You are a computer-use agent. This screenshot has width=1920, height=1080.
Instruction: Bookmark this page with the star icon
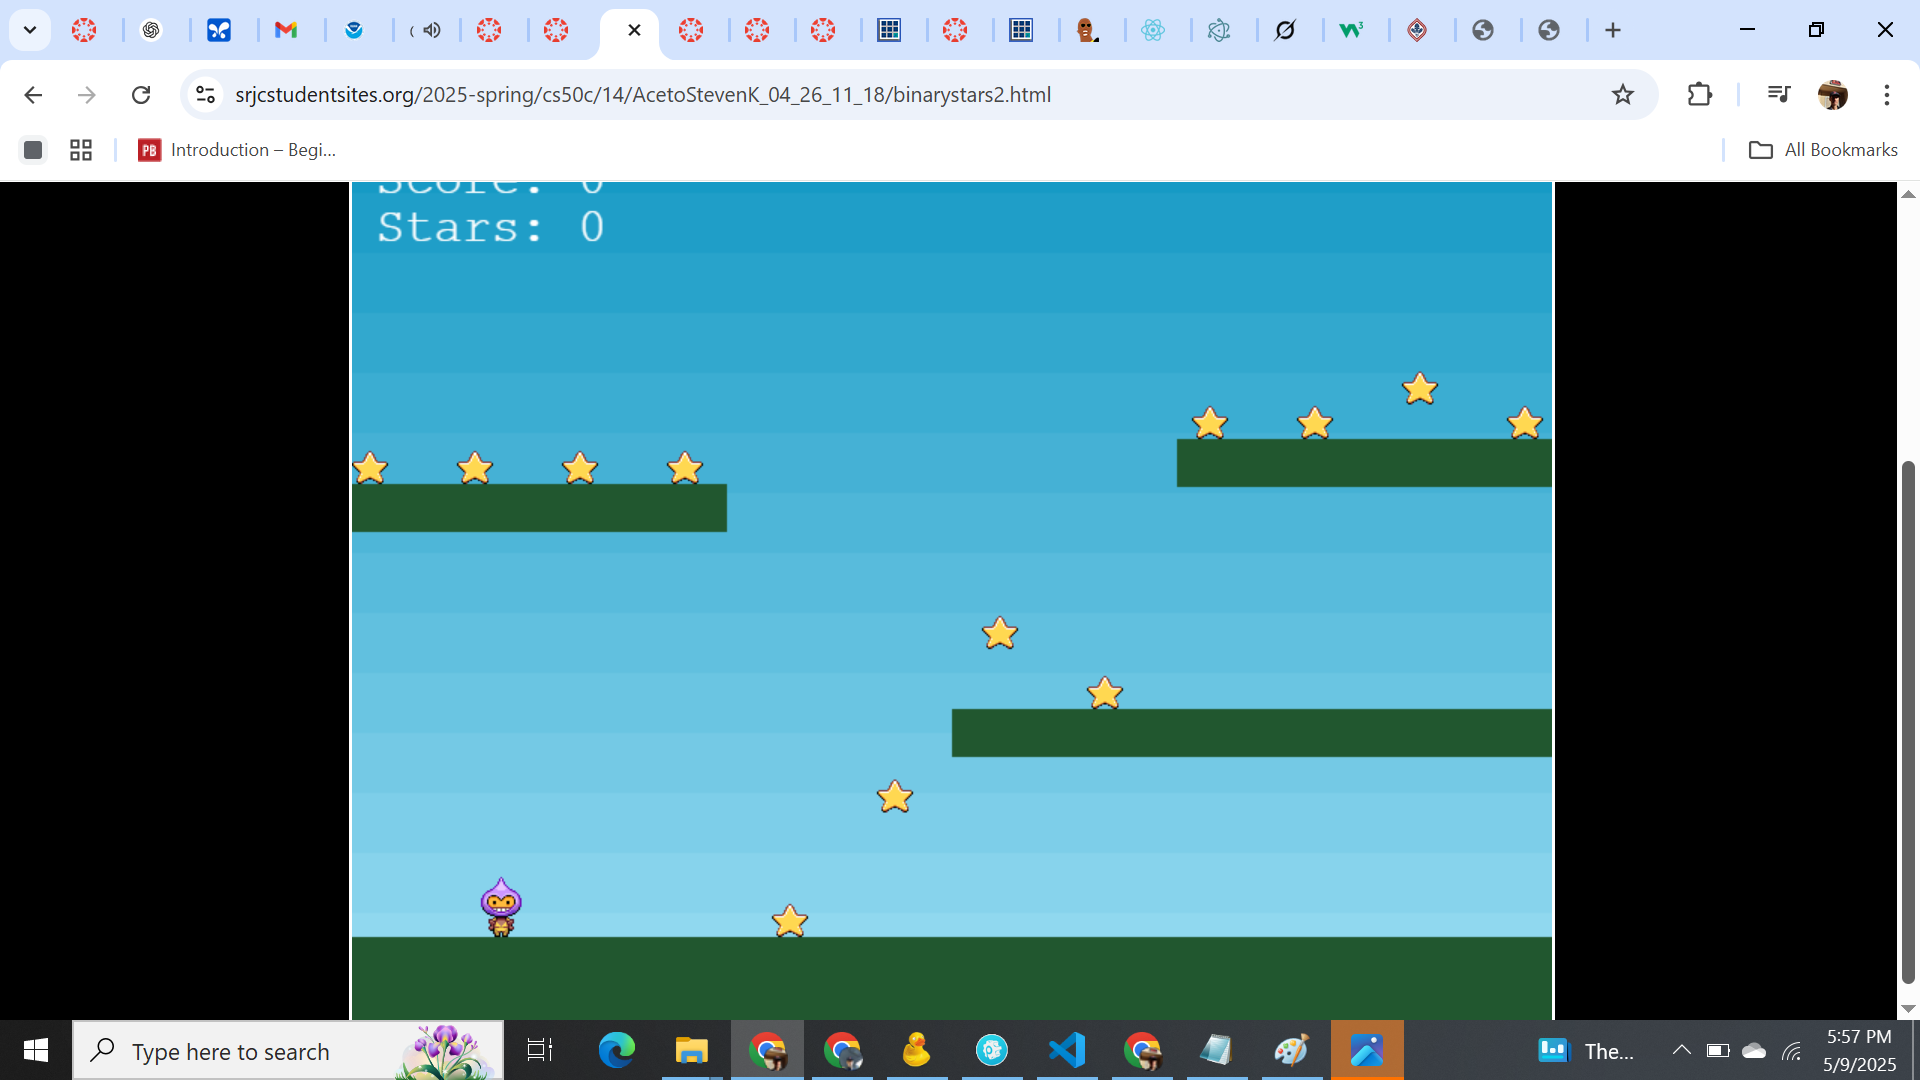tap(1622, 95)
